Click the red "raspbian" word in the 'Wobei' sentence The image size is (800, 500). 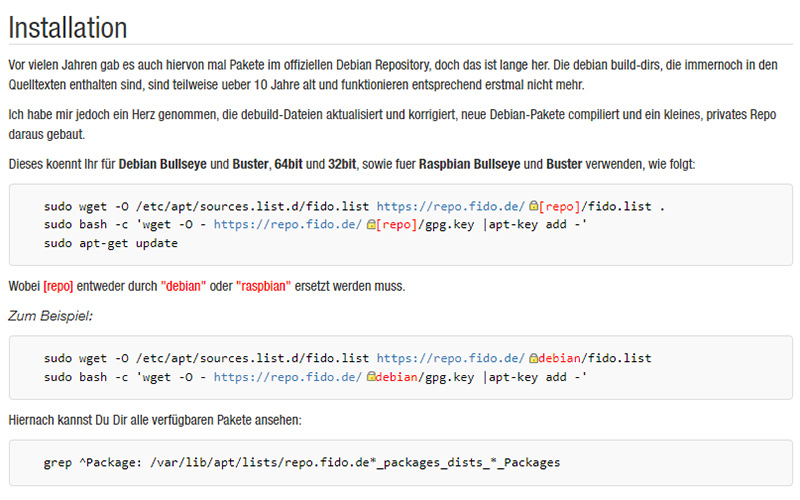click(263, 286)
